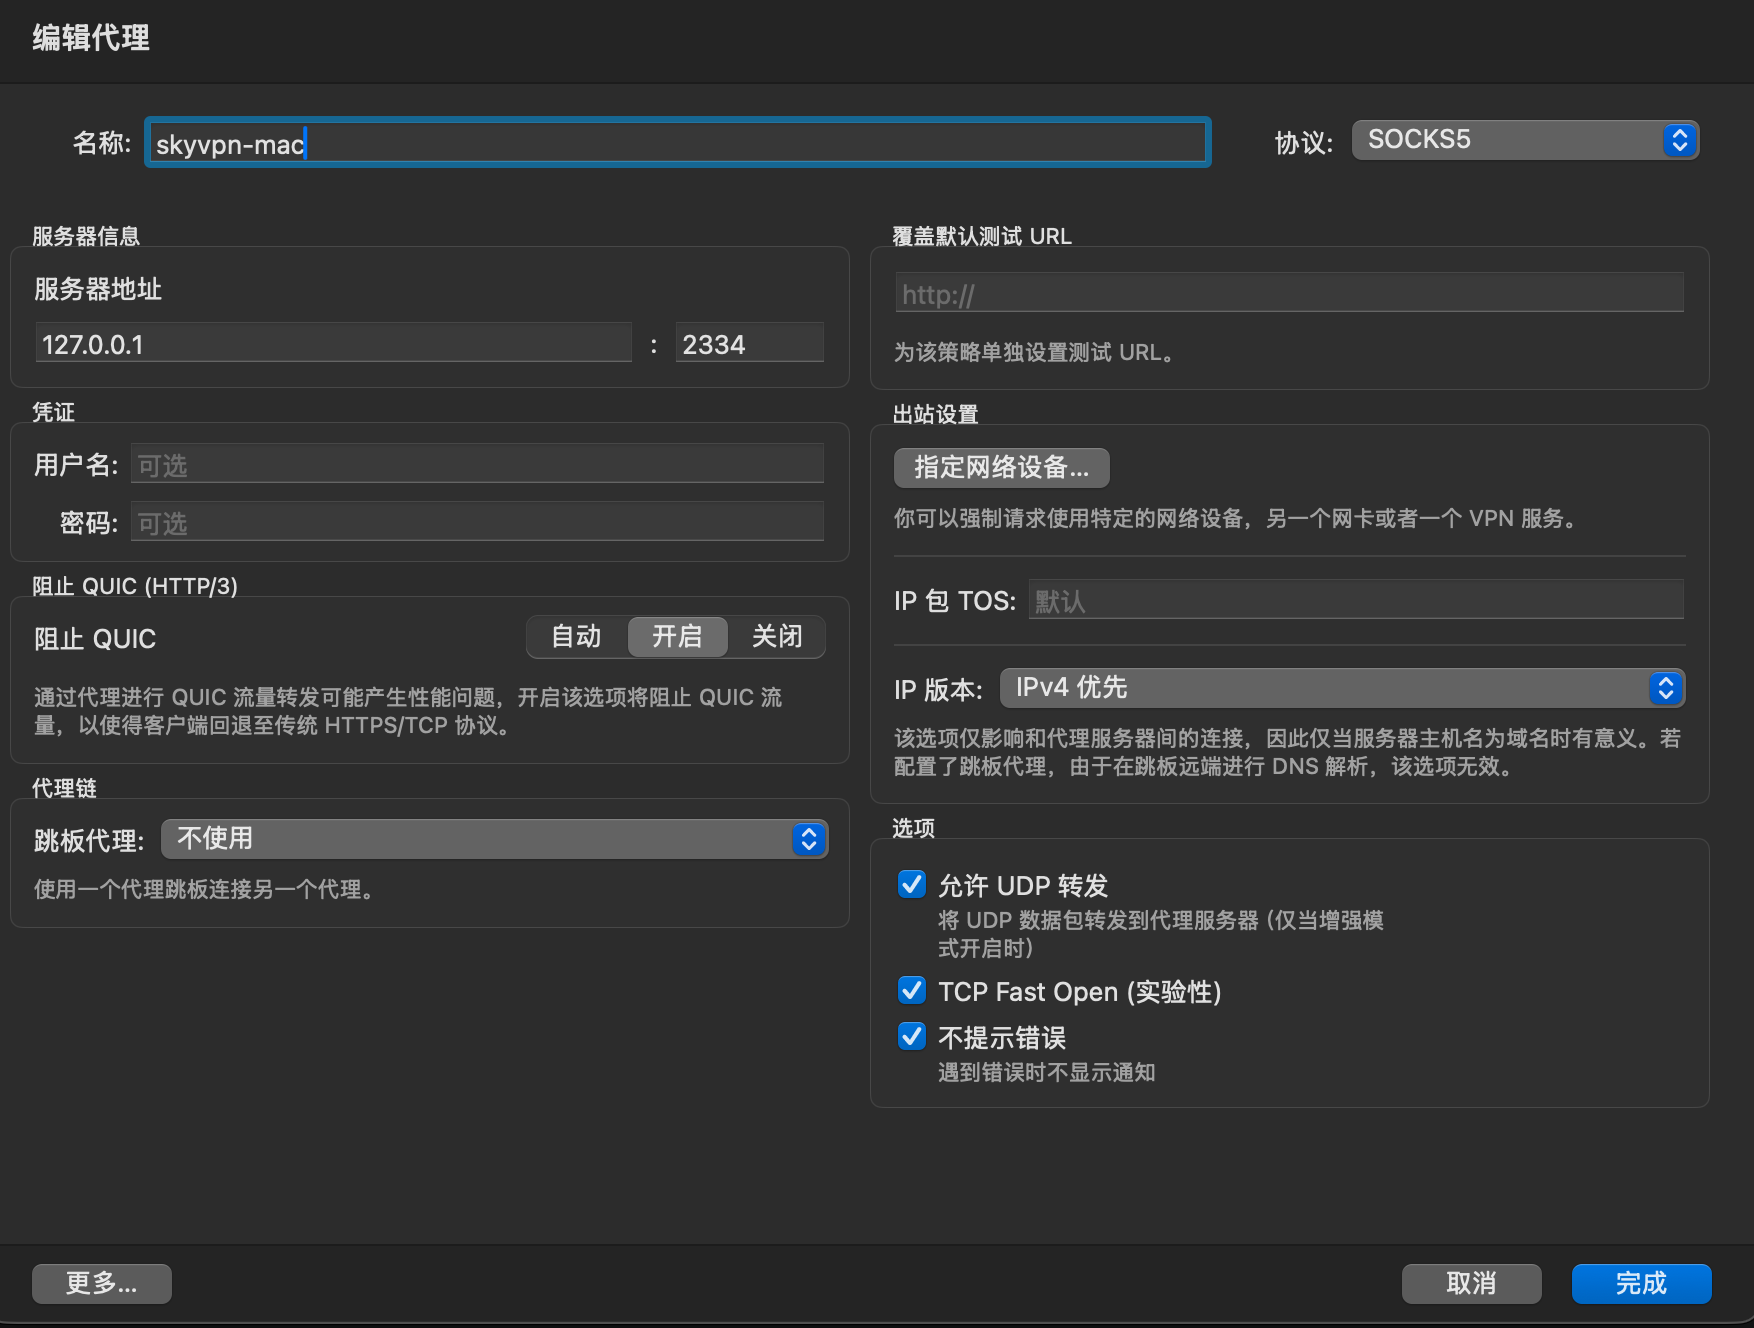Select 自动 for 阻止 QUIC
The width and height of the screenshot is (1754, 1328).
[575, 637]
